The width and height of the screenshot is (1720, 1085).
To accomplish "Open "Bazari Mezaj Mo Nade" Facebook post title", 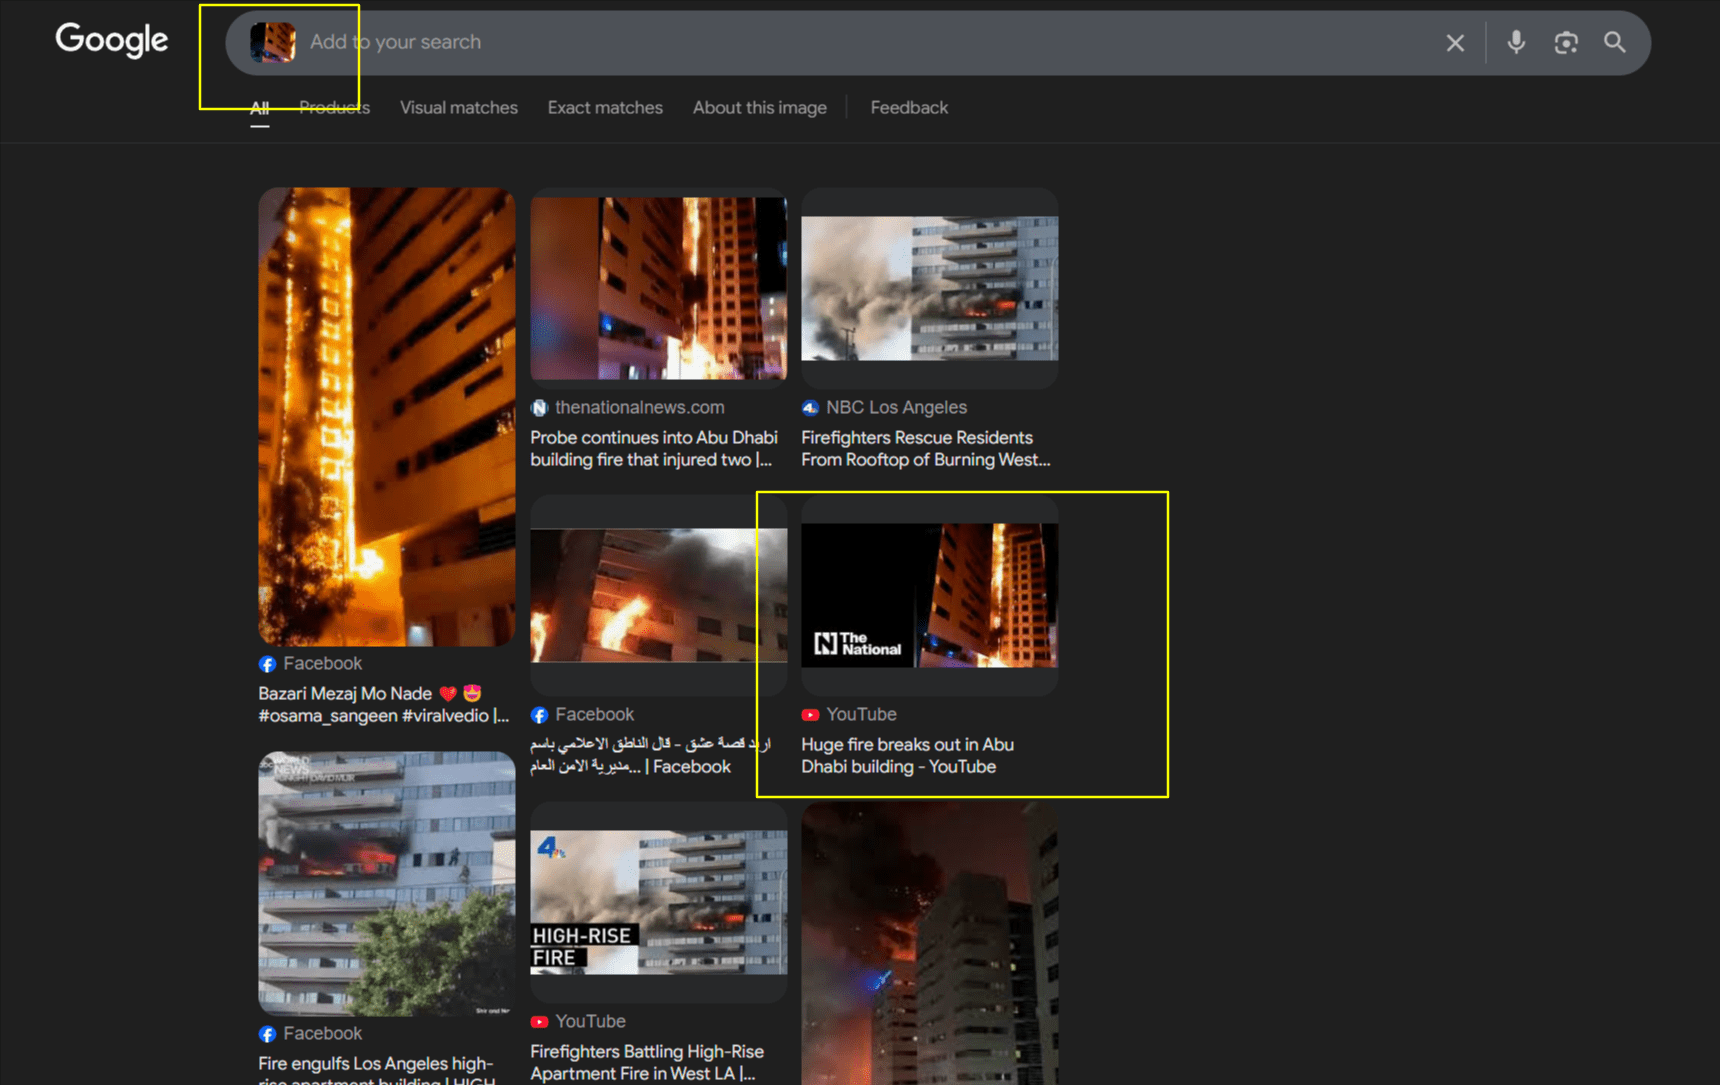I will tap(384, 705).
